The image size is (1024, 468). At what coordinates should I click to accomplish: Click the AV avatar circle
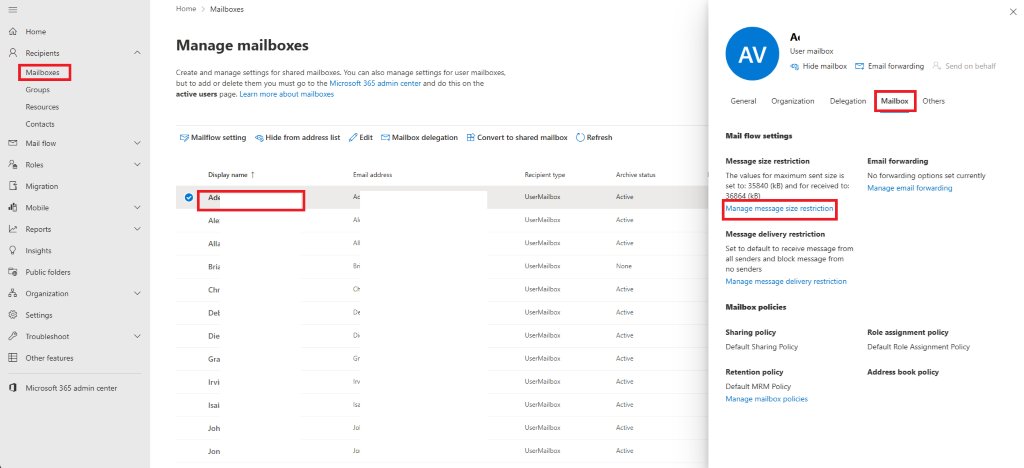(752, 54)
